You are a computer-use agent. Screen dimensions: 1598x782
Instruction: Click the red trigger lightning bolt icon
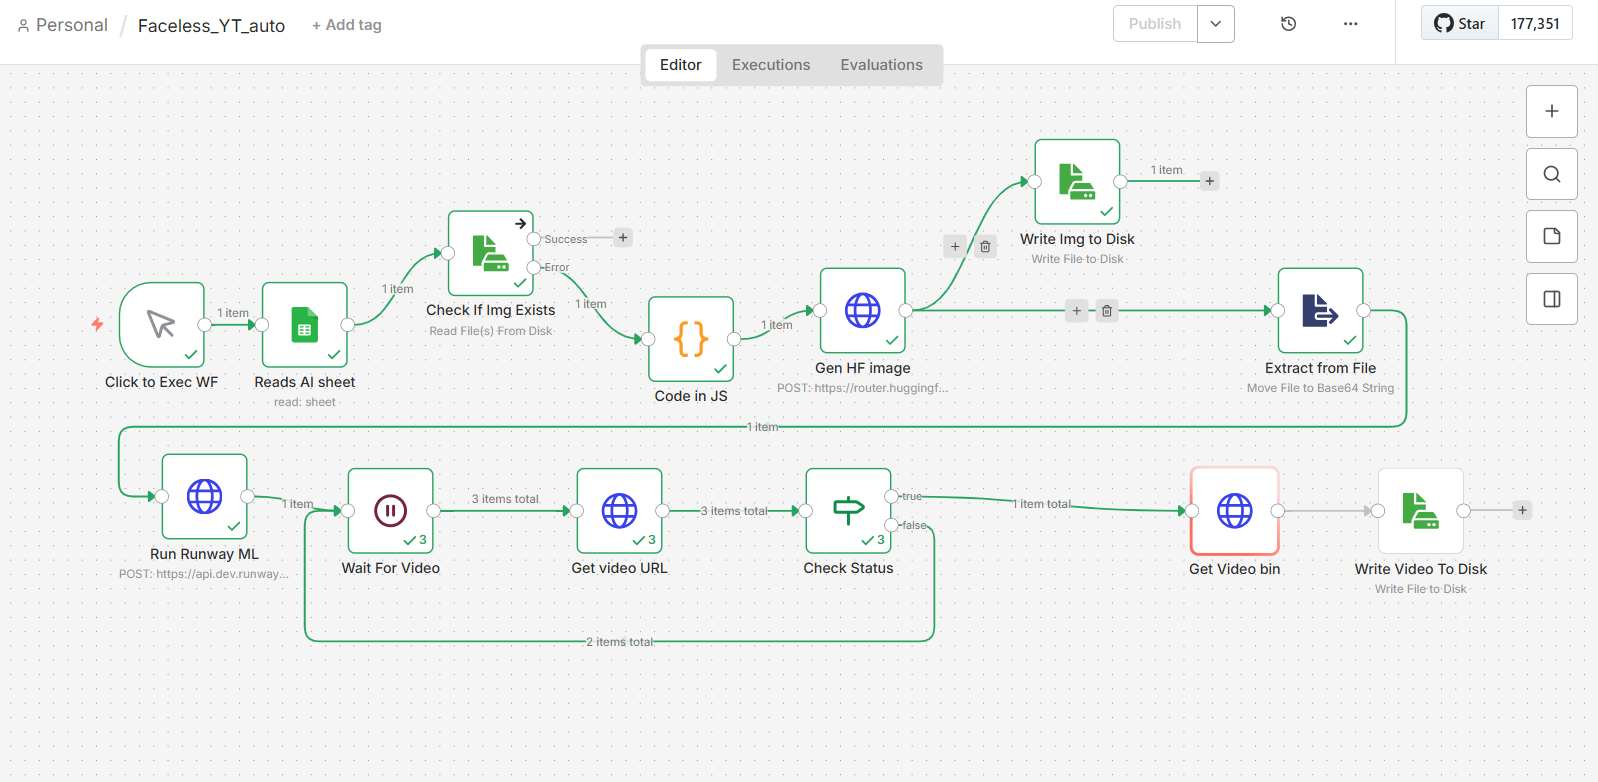(97, 324)
